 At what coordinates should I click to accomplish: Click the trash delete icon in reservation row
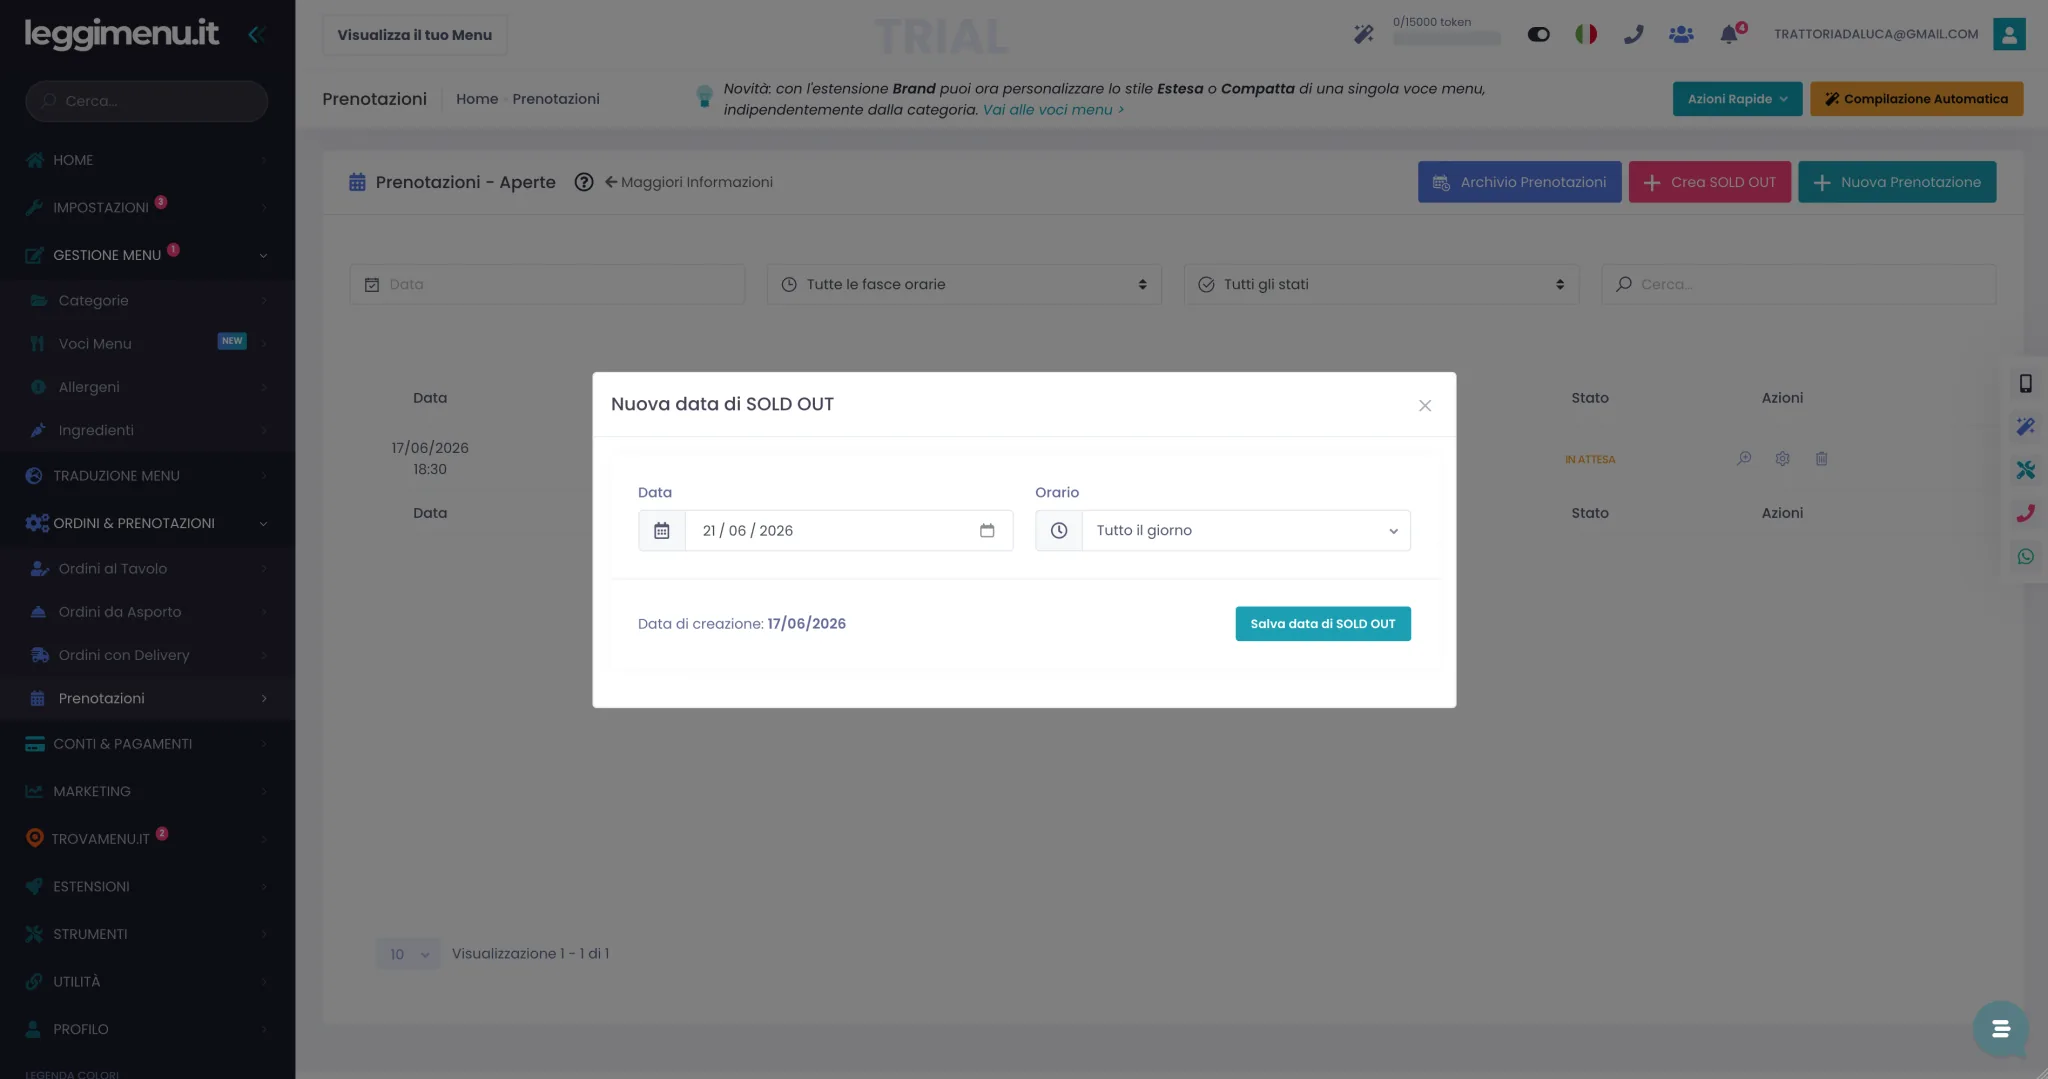pyautogui.click(x=1821, y=458)
